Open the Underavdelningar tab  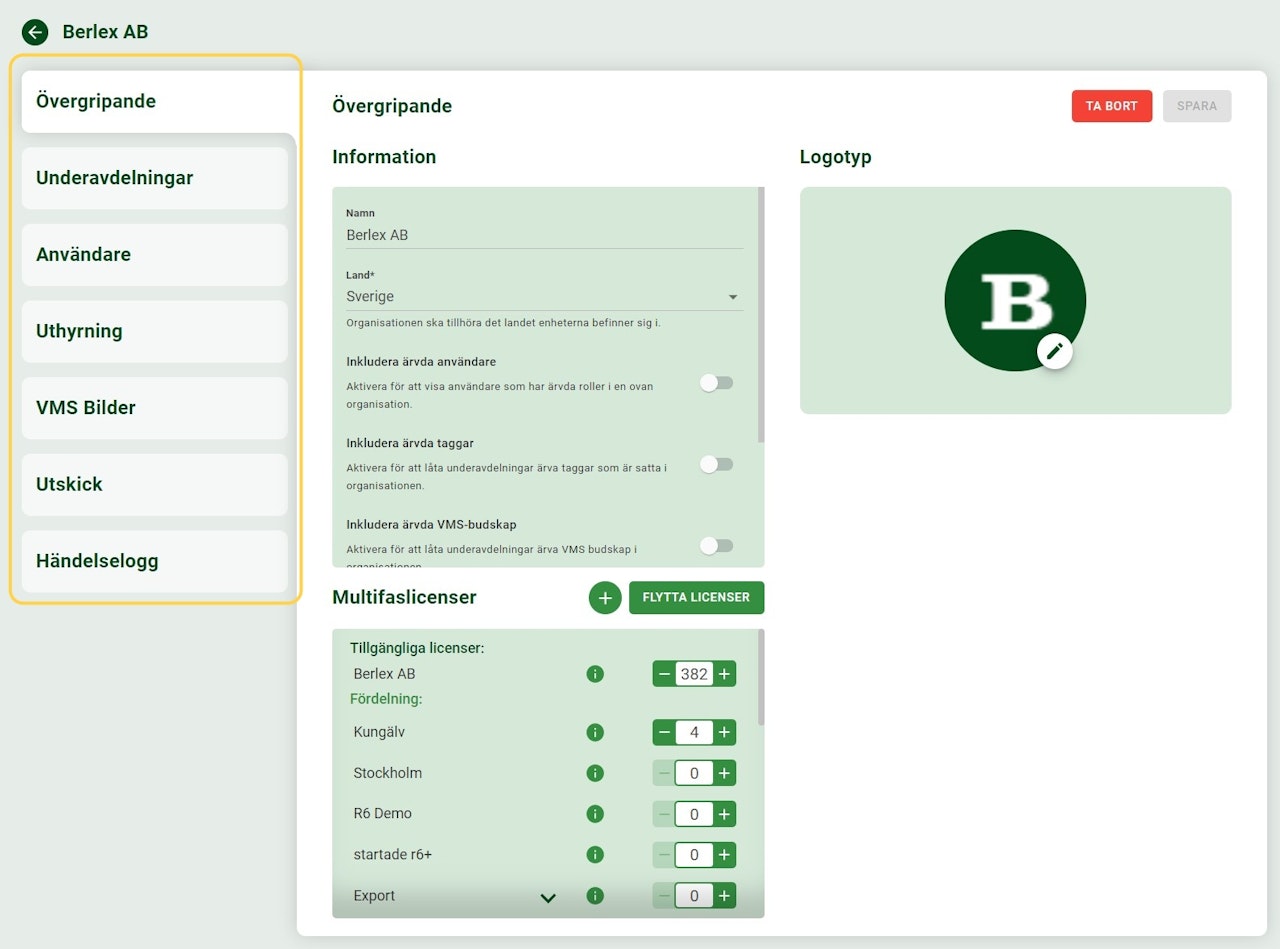point(154,178)
